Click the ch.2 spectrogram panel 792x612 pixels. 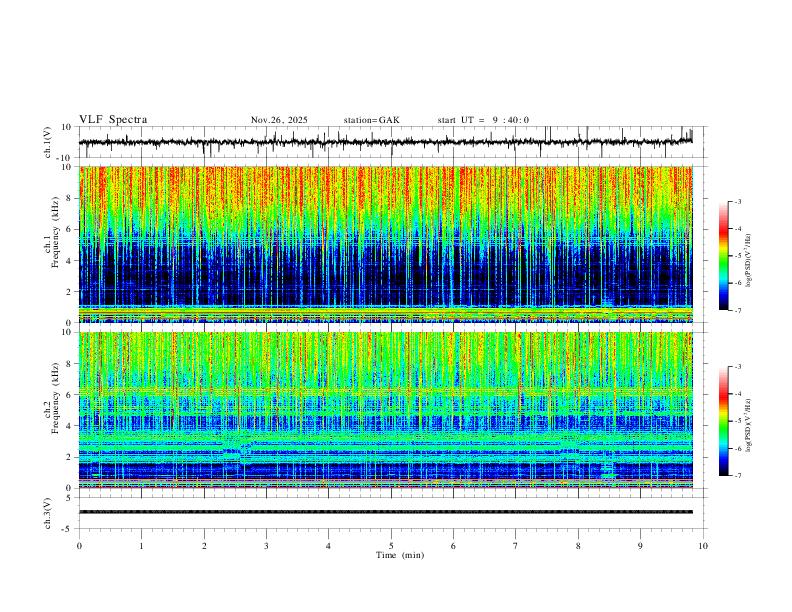(385, 410)
